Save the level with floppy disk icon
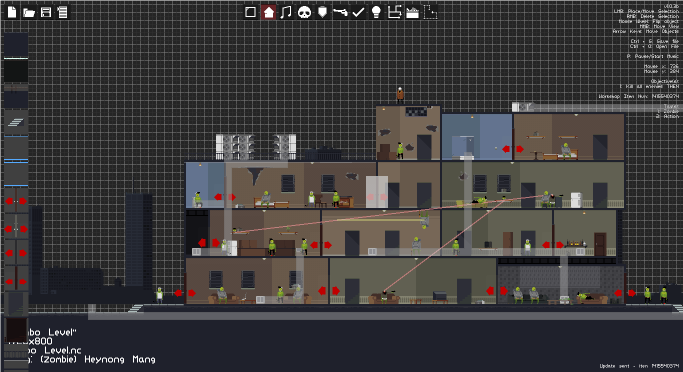 (x=46, y=12)
